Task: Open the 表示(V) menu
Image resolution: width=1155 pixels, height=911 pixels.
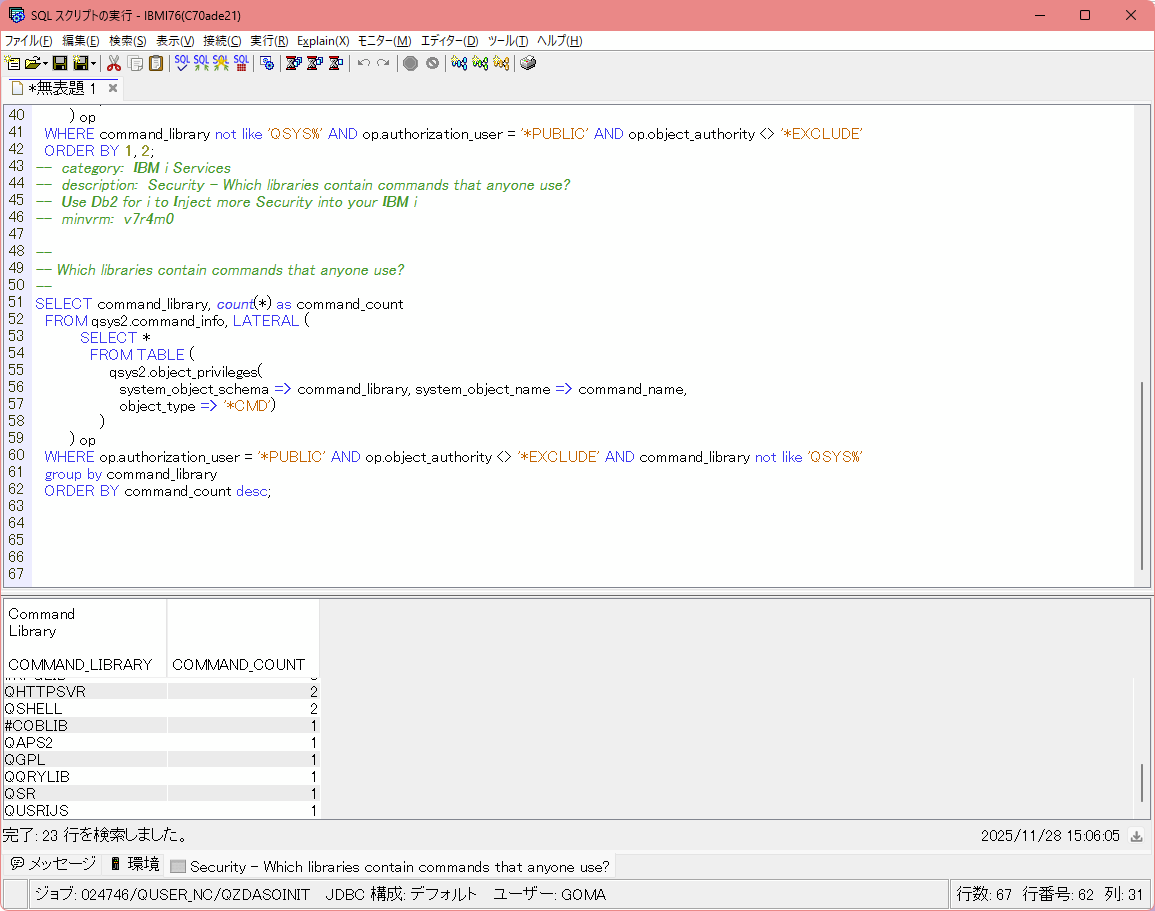Action: pyautogui.click(x=175, y=41)
